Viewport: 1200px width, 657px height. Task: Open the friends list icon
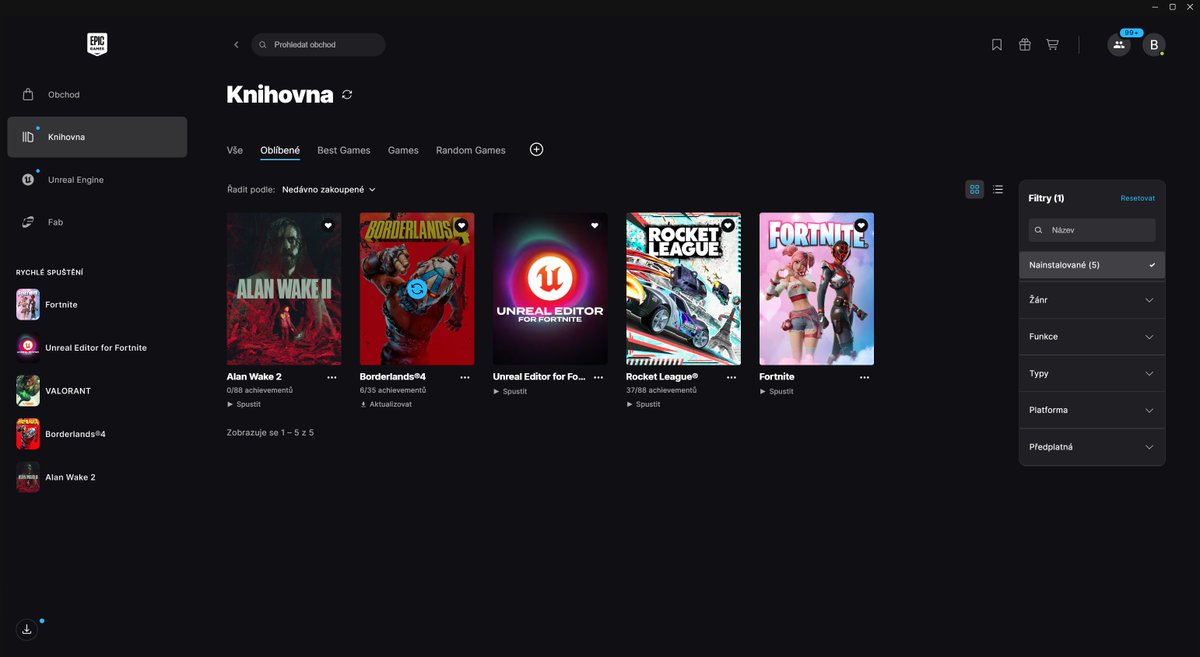tap(1119, 45)
